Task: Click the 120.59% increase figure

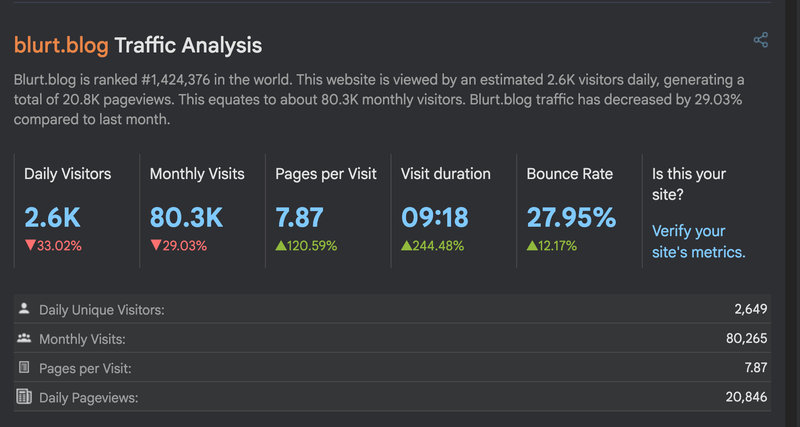Action: pos(312,246)
